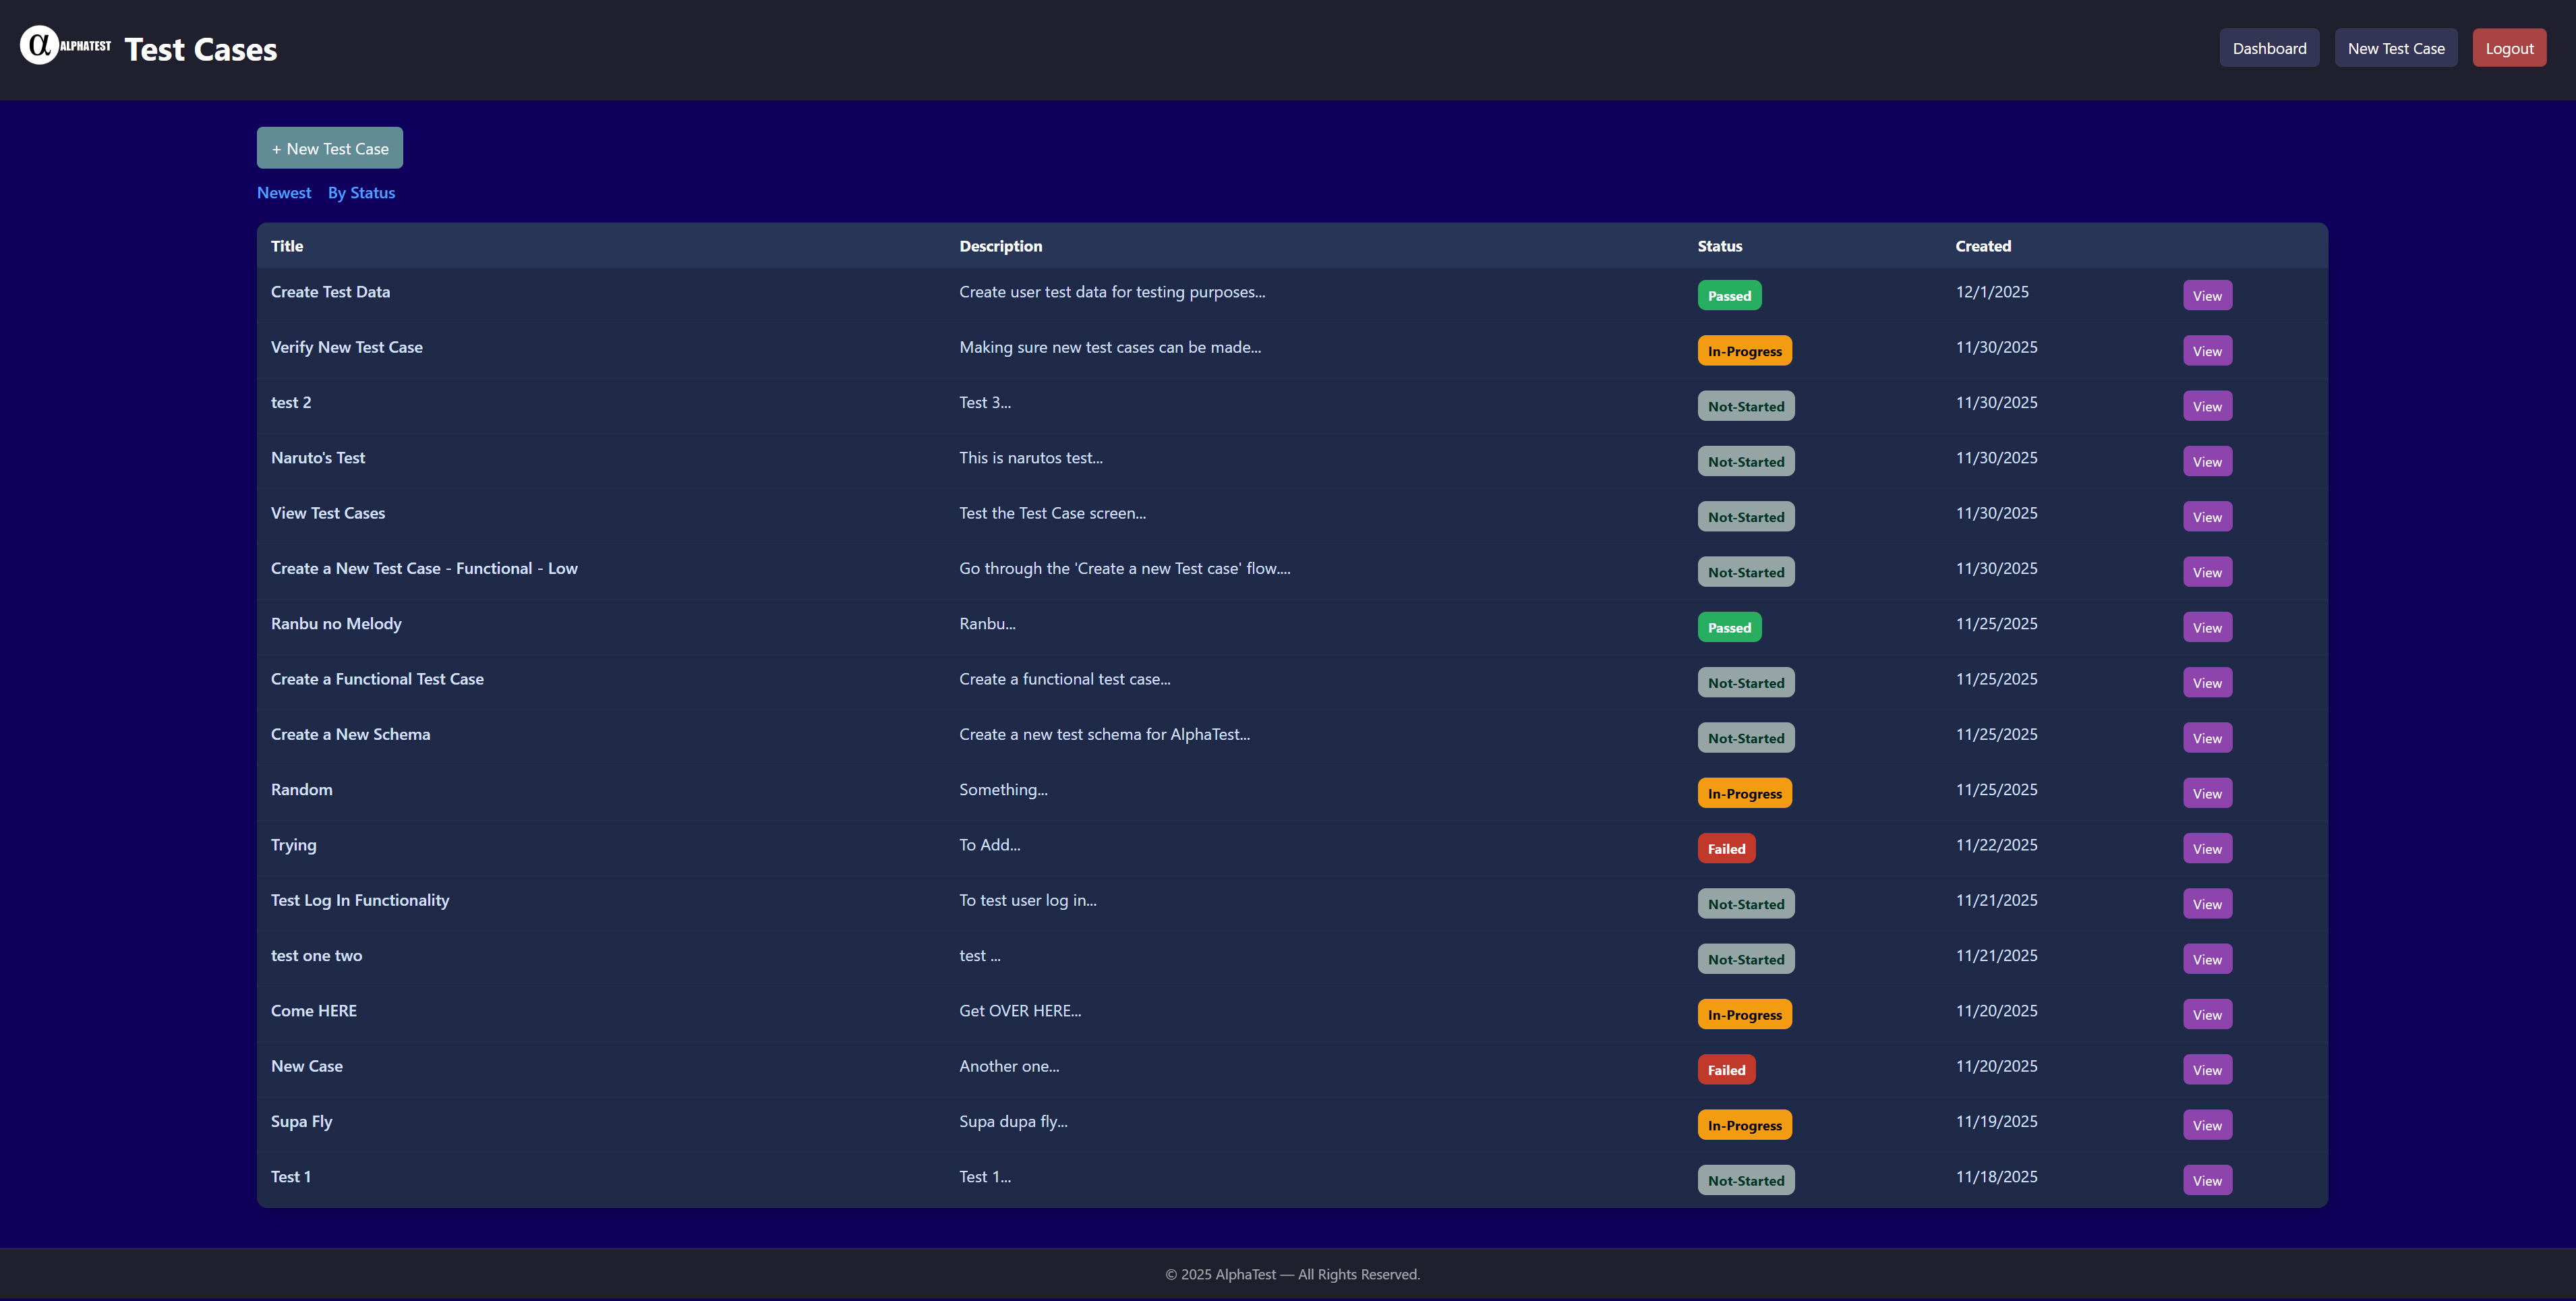
Task: Click the Passed badge on Create Test Data
Action: click(1728, 296)
